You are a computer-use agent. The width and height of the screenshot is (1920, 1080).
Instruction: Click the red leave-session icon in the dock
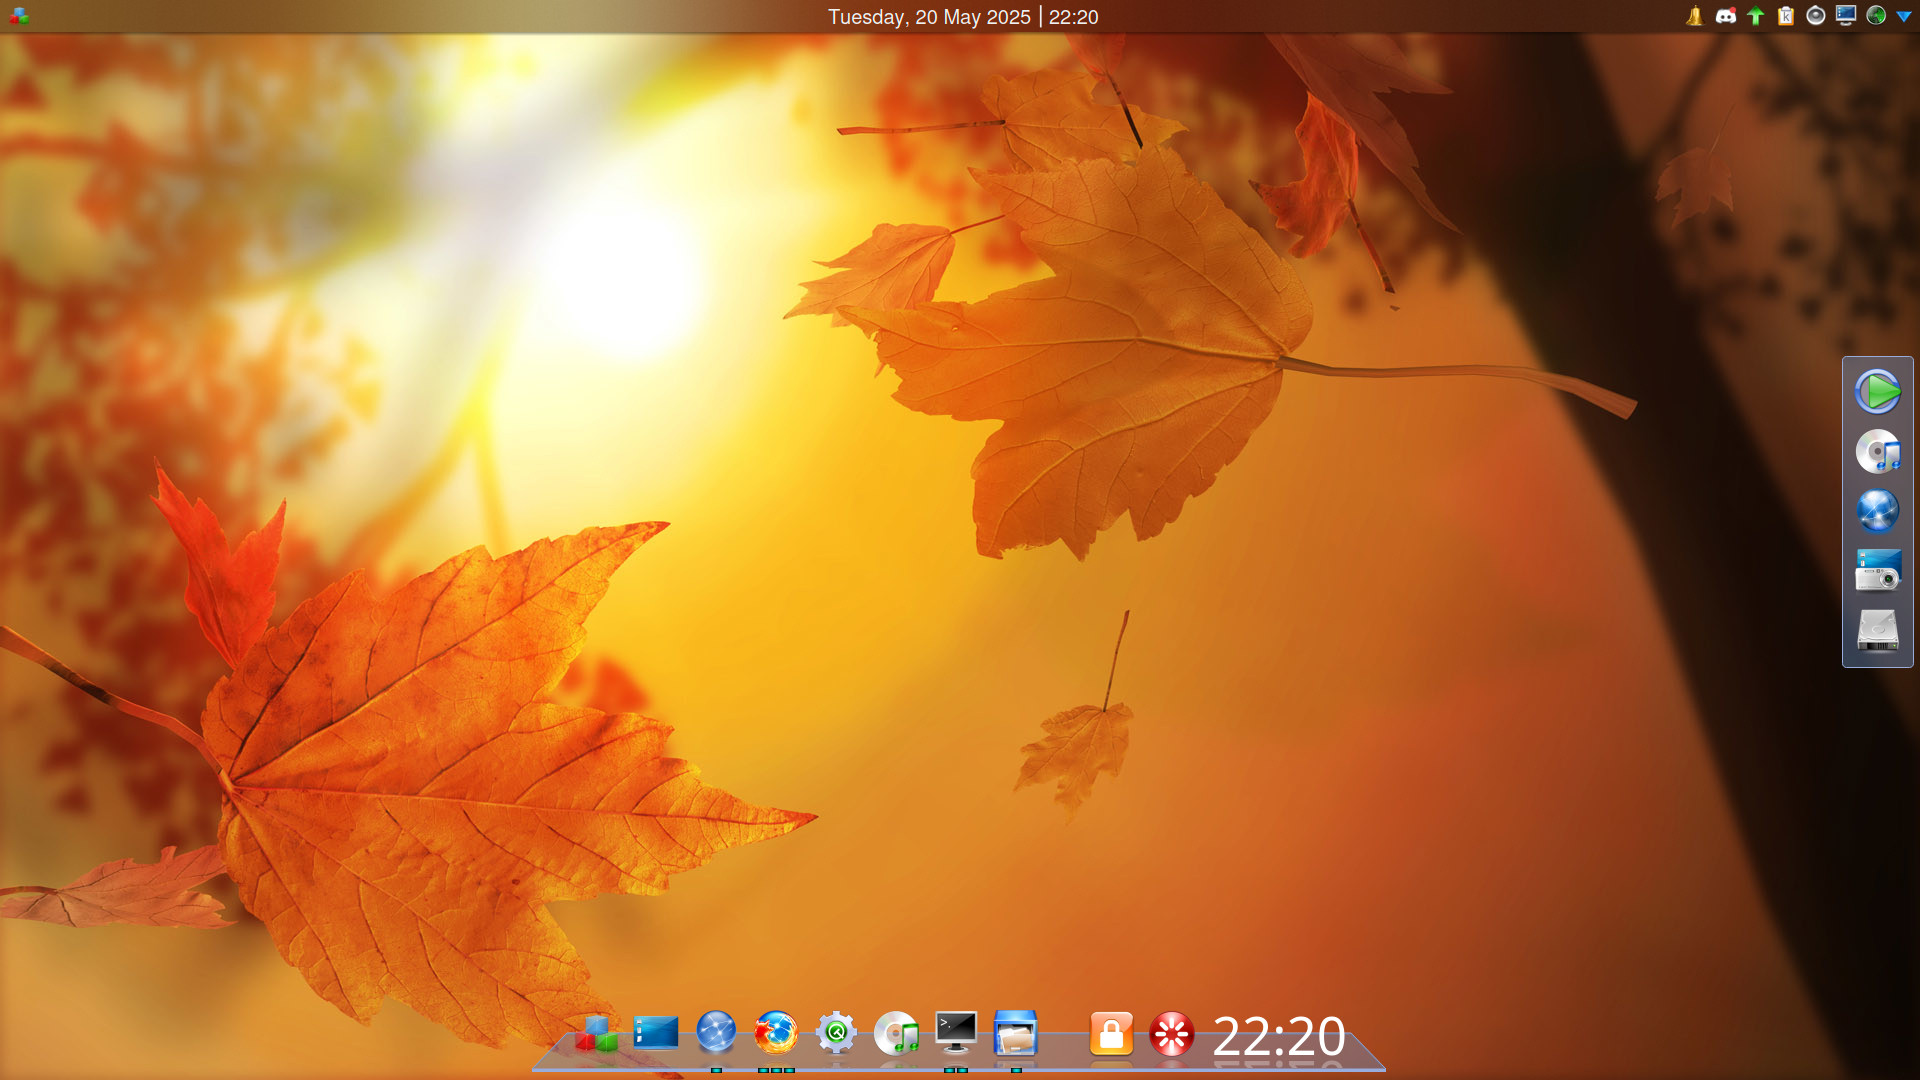tap(1172, 1033)
